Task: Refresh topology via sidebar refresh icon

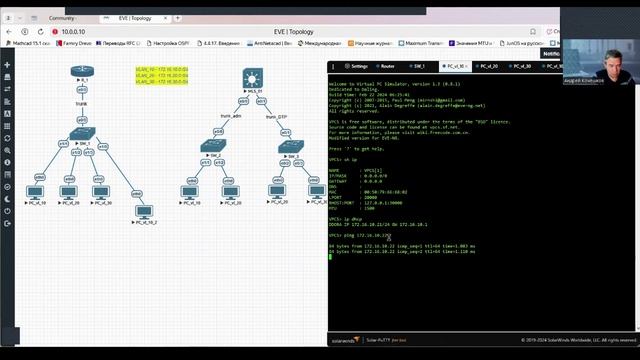Action: [x=7, y=138]
